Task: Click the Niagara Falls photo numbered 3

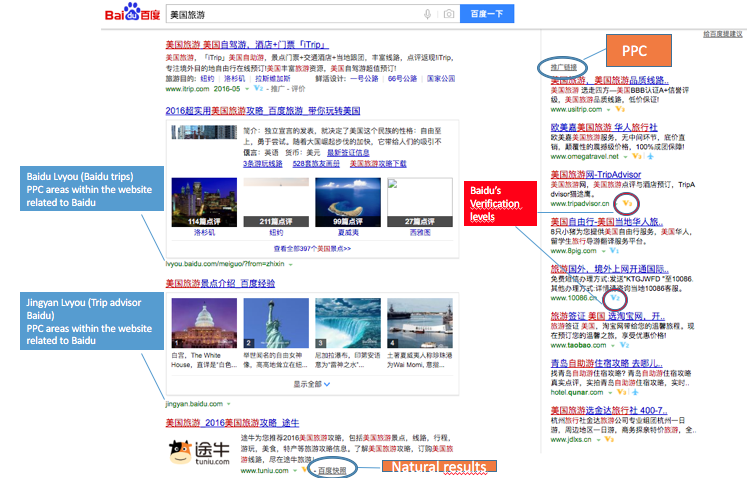Action: tap(348, 323)
